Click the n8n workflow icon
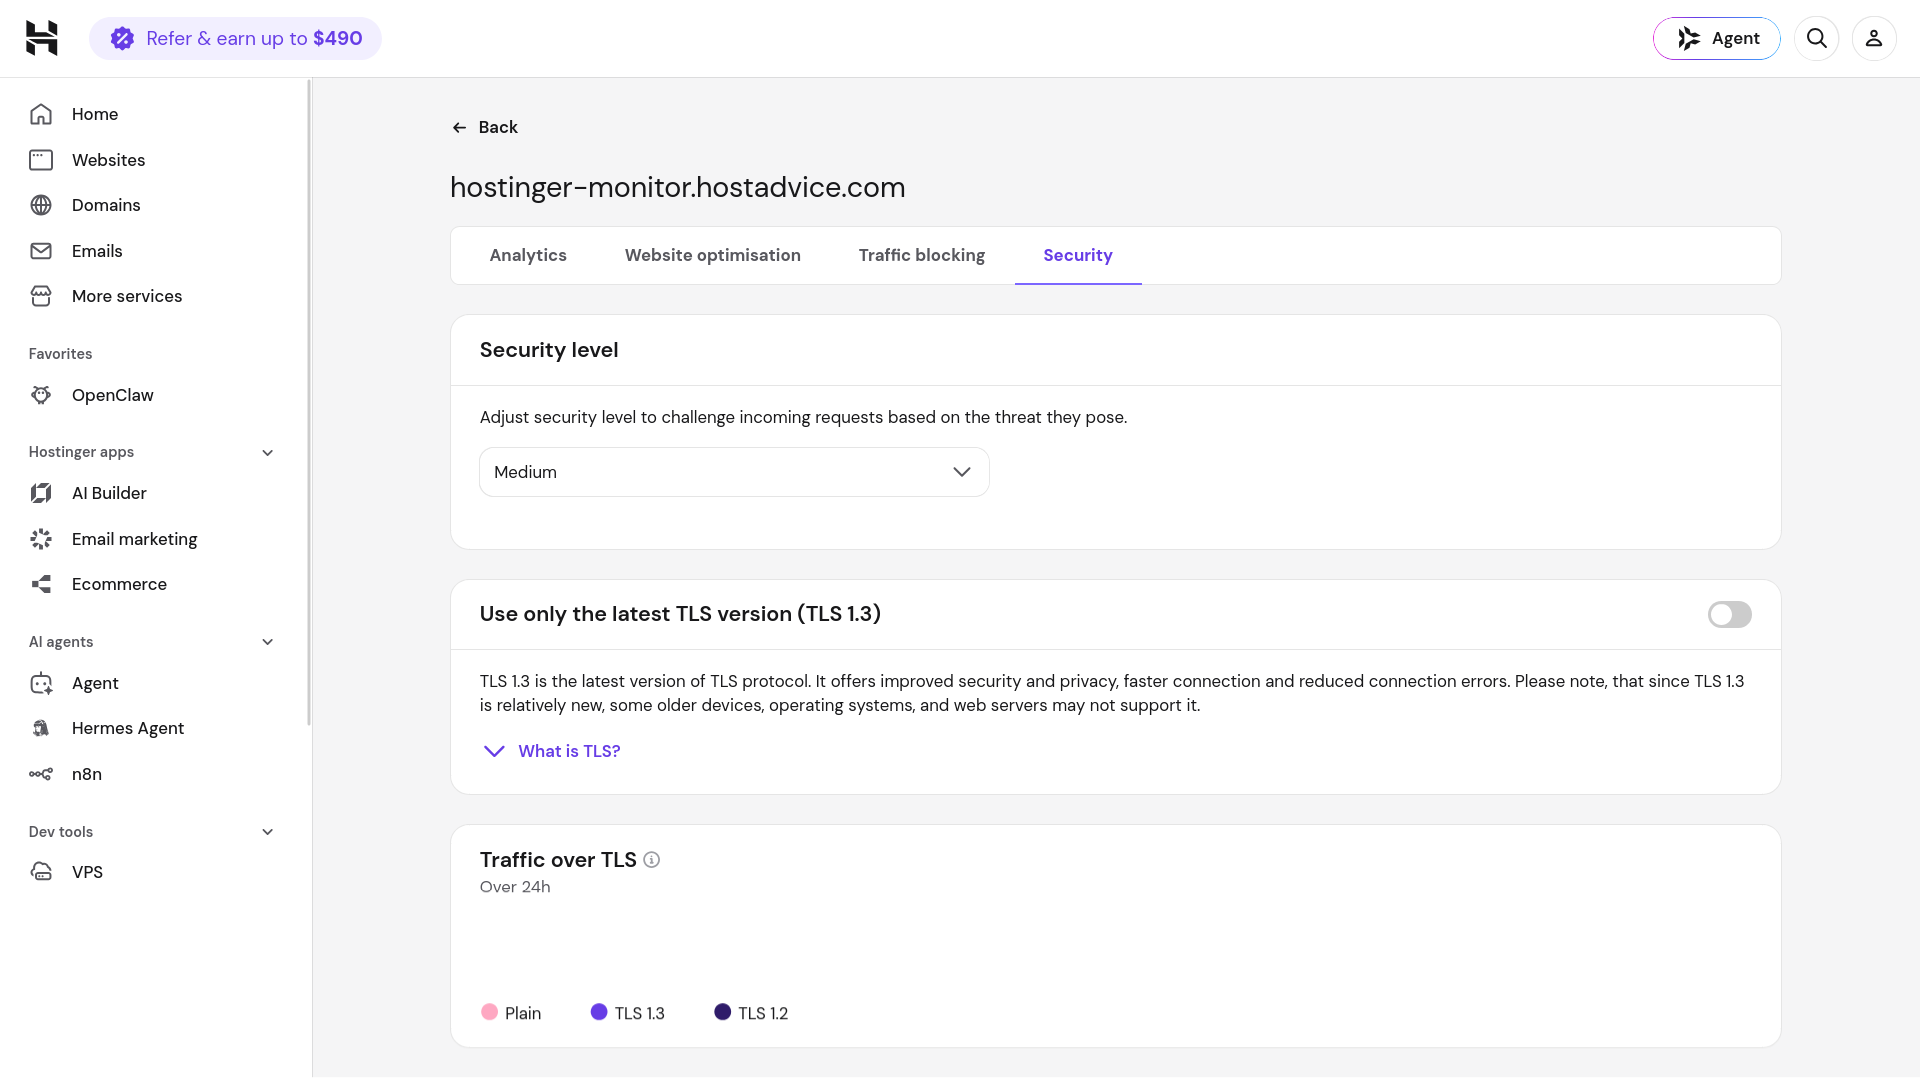Viewport: 1920px width, 1078px height. point(41,774)
